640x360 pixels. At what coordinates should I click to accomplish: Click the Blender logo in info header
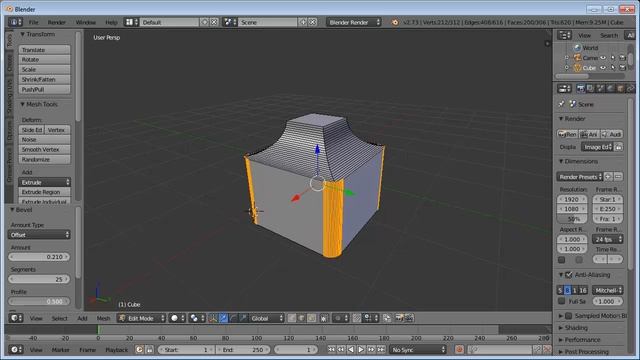point(395,22)
